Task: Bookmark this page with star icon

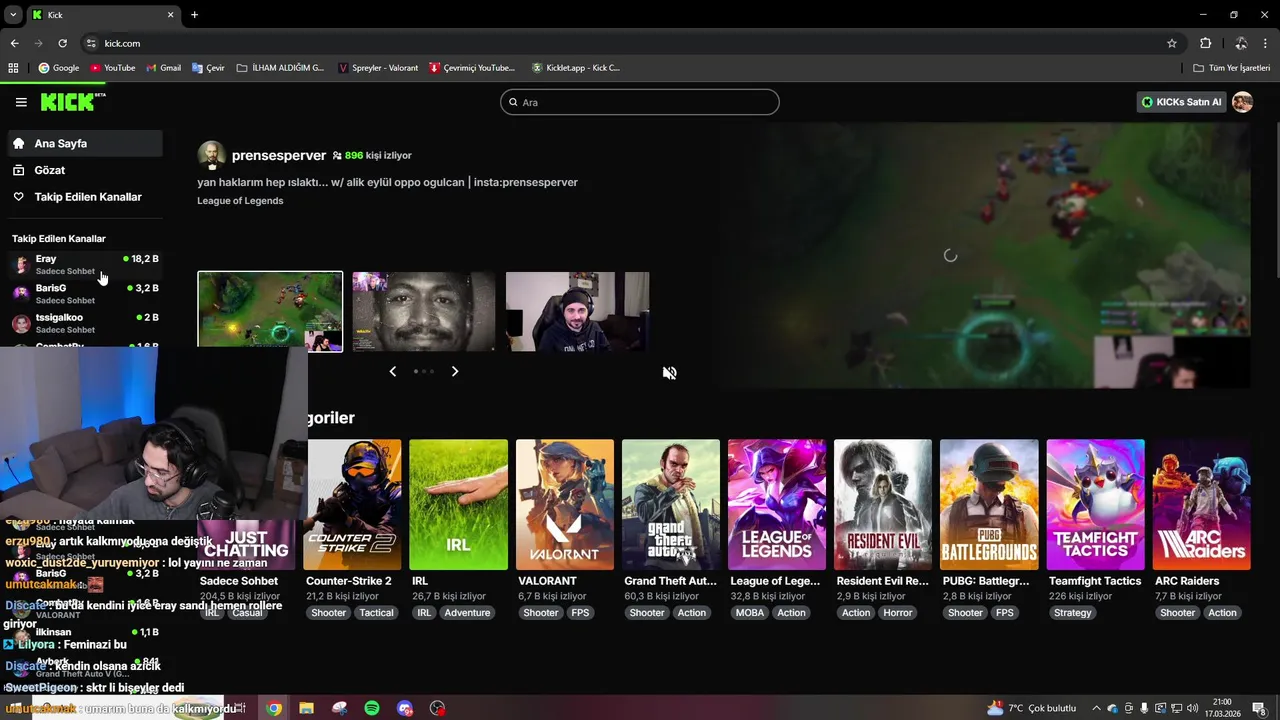Action: [x=1172, y=43]
